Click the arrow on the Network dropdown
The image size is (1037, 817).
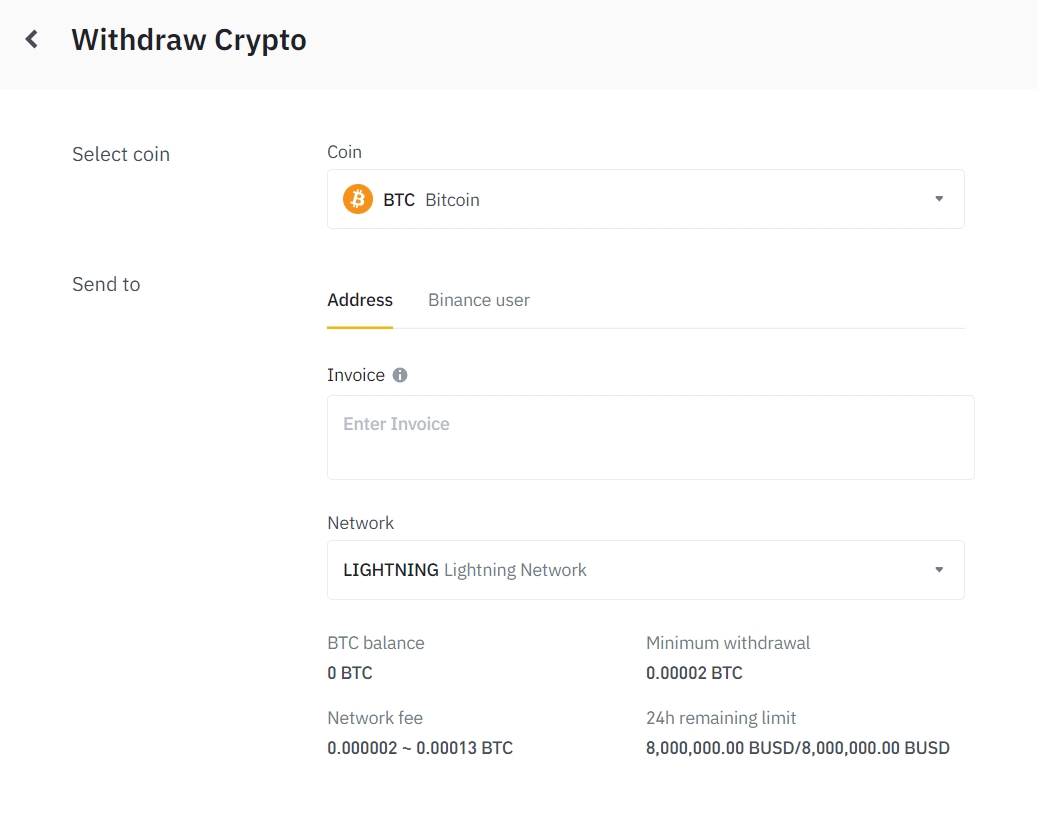938,570
